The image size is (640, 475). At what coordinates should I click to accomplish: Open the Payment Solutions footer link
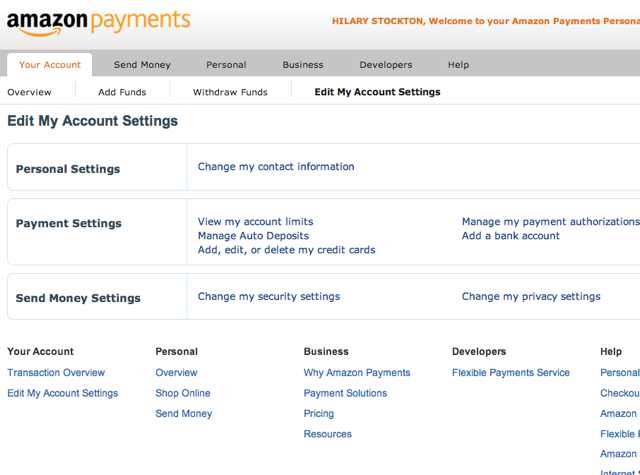(345, 393)
